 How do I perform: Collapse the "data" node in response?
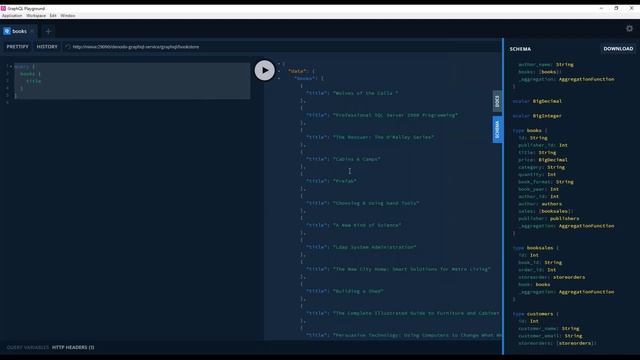click(x=279, y=71)
